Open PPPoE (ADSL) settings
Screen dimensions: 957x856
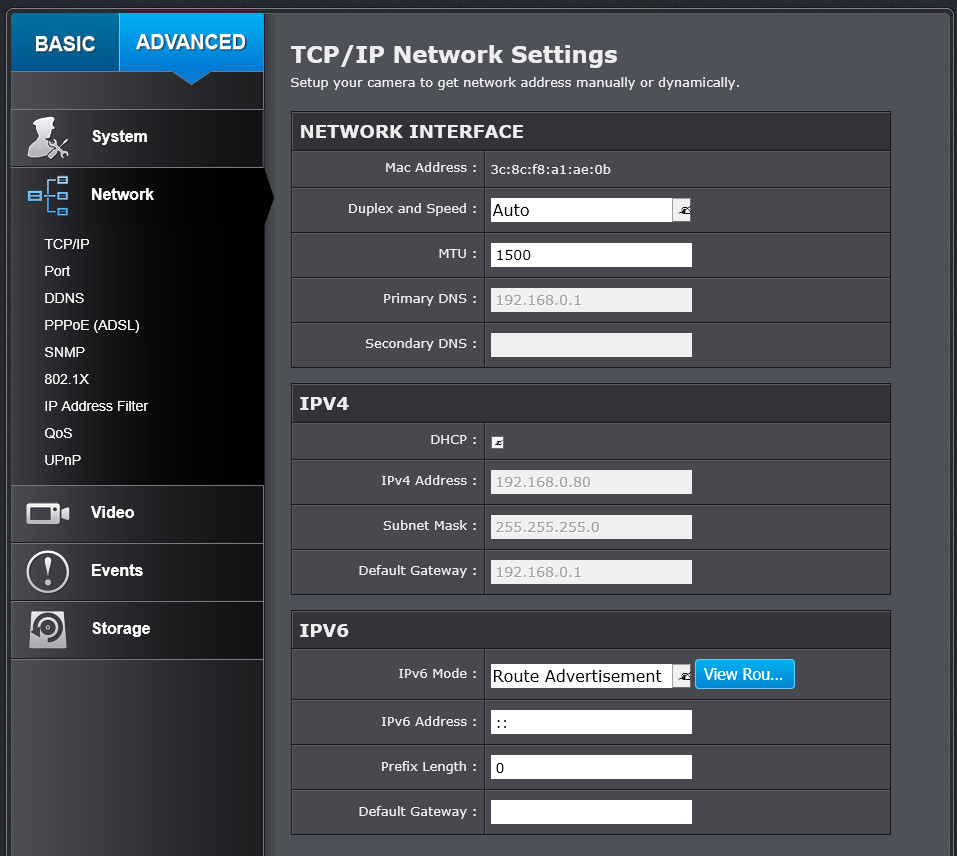click(92, 325)
